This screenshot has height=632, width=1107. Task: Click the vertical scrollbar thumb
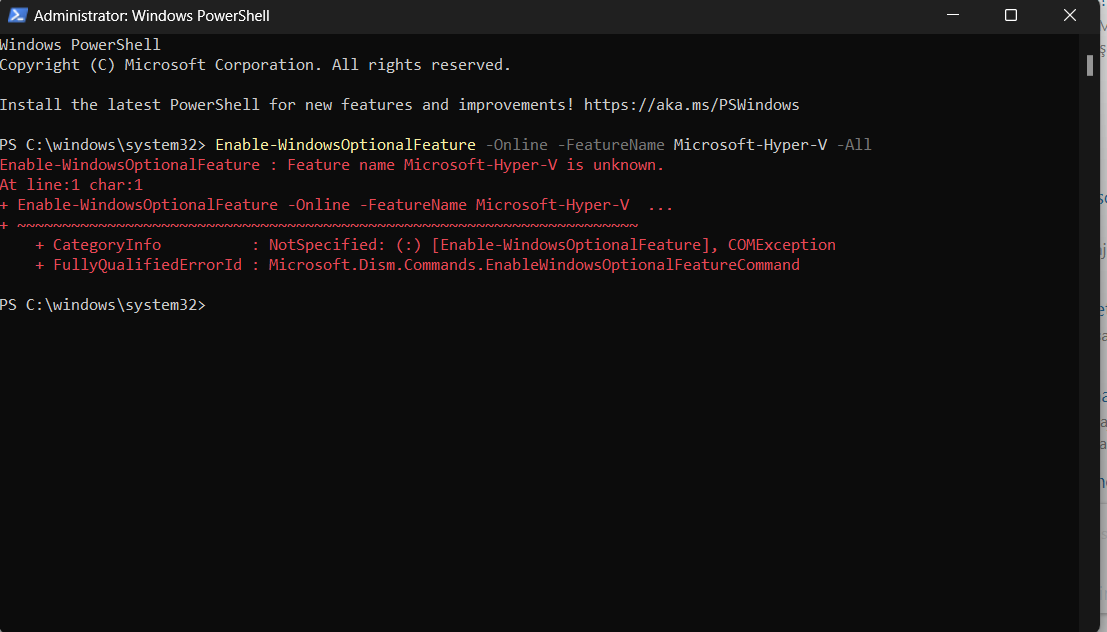tap(1090, 64)
